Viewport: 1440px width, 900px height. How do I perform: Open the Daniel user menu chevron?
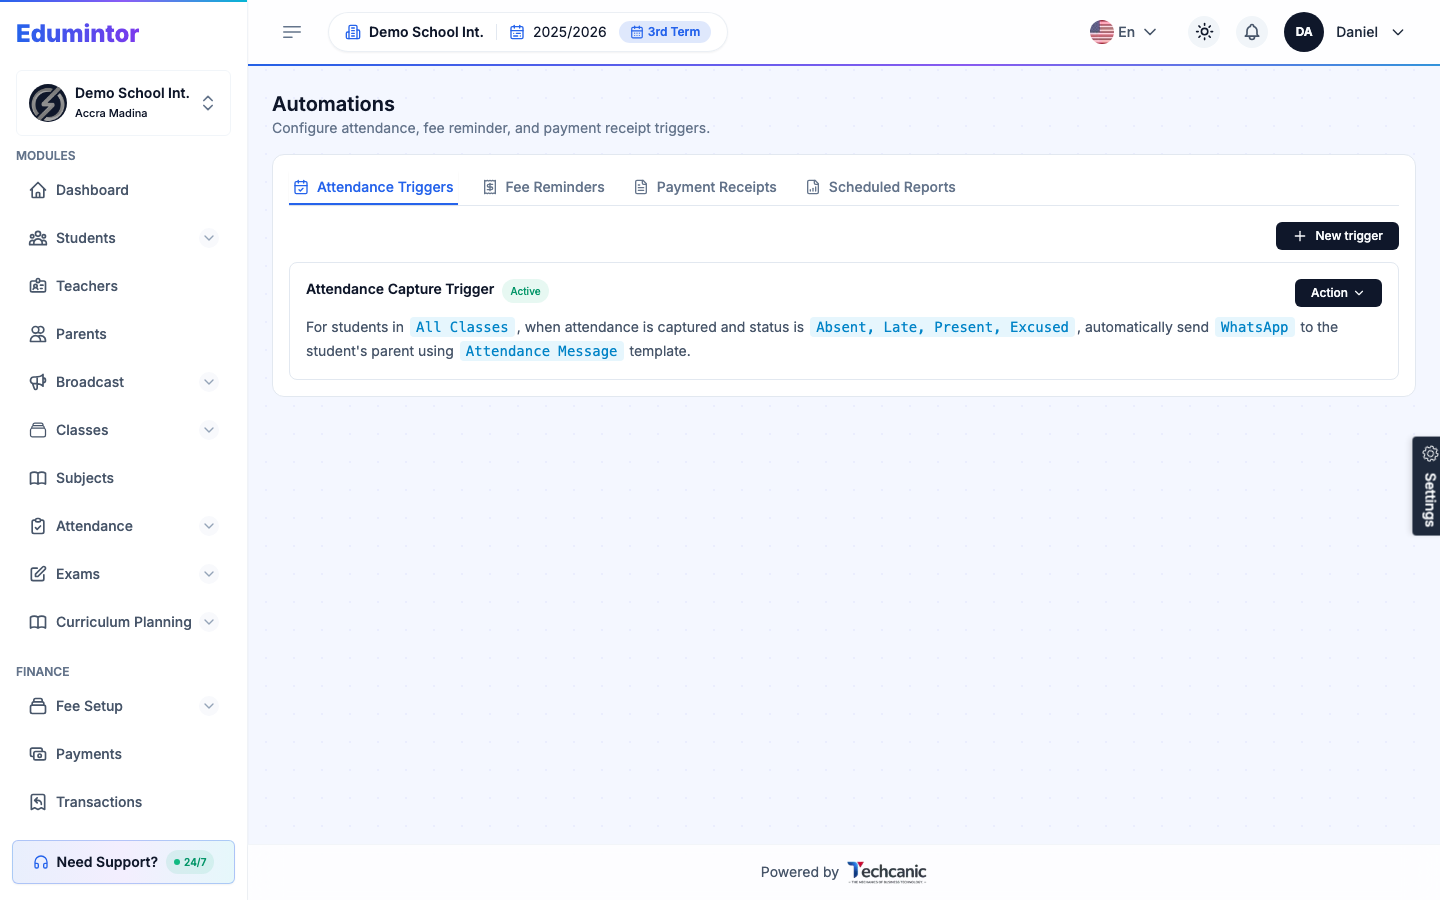coord(1398,32)
